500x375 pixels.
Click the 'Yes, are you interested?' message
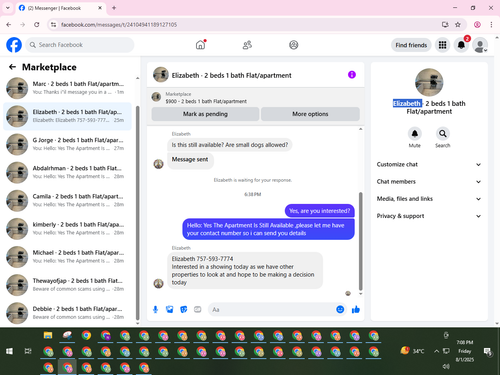319,211
